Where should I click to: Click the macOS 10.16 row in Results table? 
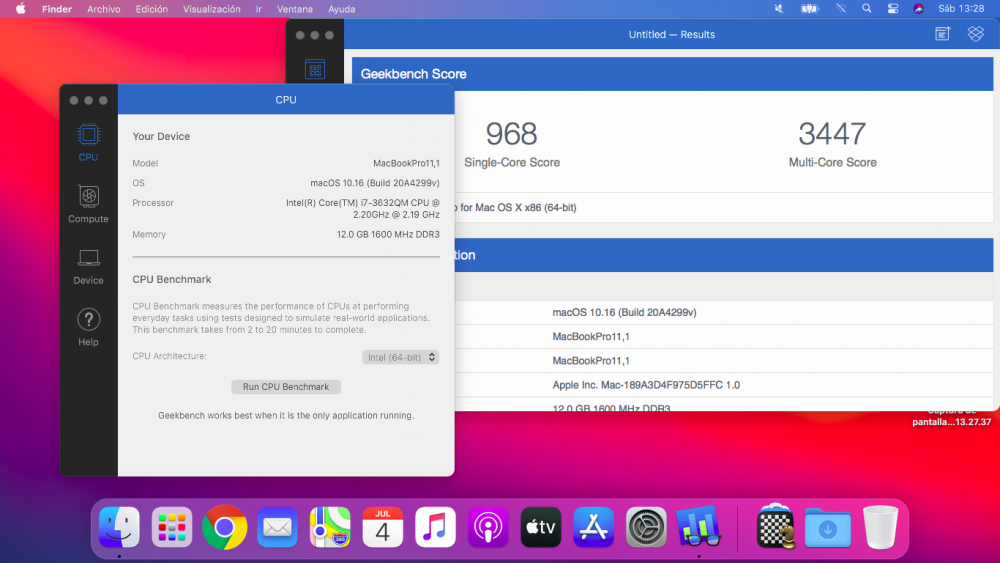624,312
